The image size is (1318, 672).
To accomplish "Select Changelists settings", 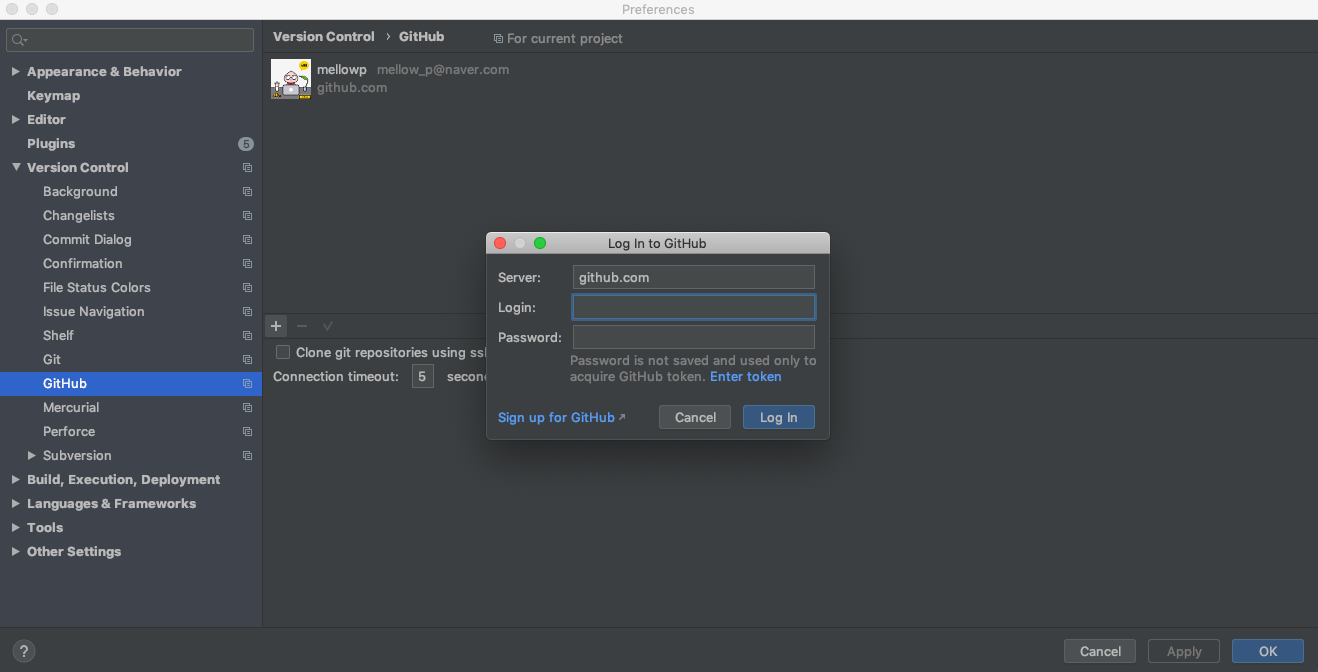I will point(79,216).
